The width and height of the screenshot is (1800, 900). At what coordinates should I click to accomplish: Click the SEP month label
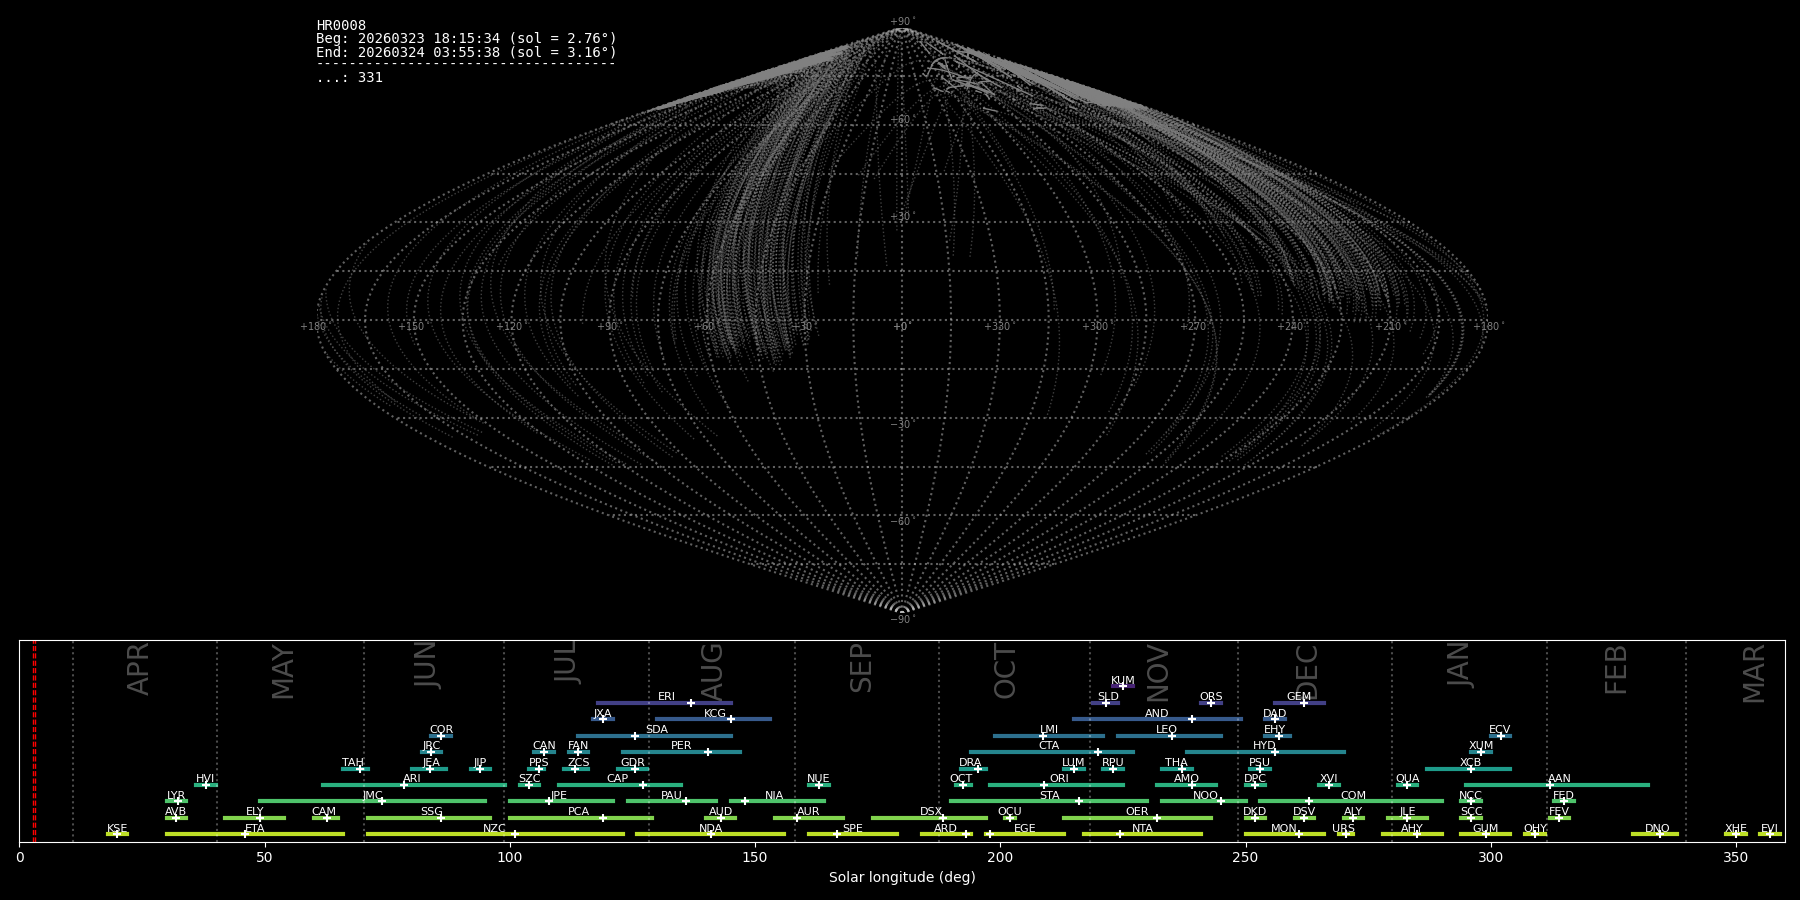861,668
